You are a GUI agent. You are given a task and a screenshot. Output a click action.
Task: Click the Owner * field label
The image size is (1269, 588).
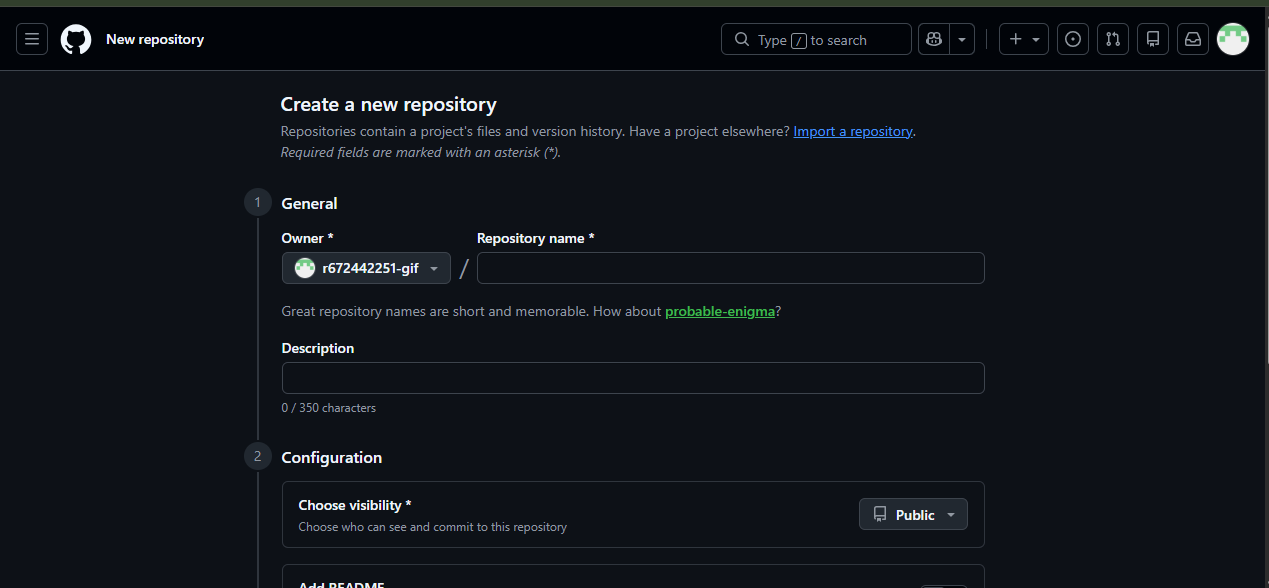(x=308, y=238)
